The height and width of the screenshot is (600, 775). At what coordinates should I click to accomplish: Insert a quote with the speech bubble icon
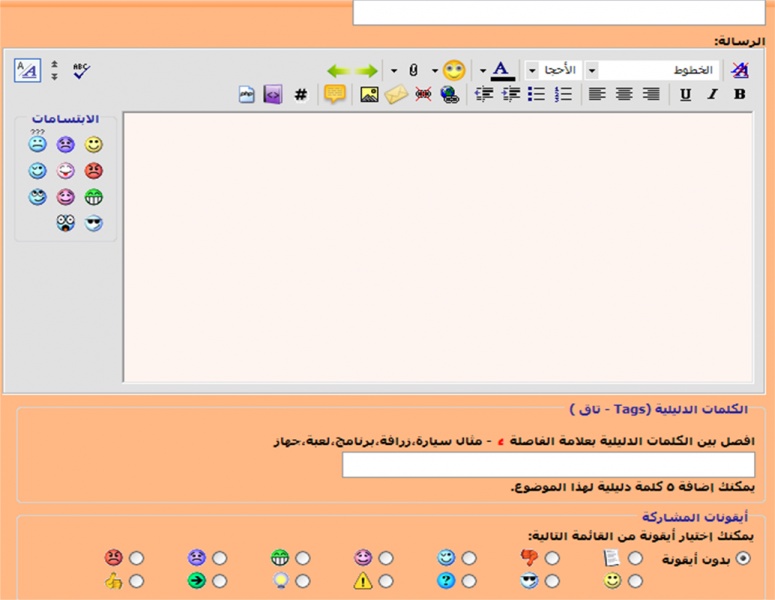coord(335,95)
